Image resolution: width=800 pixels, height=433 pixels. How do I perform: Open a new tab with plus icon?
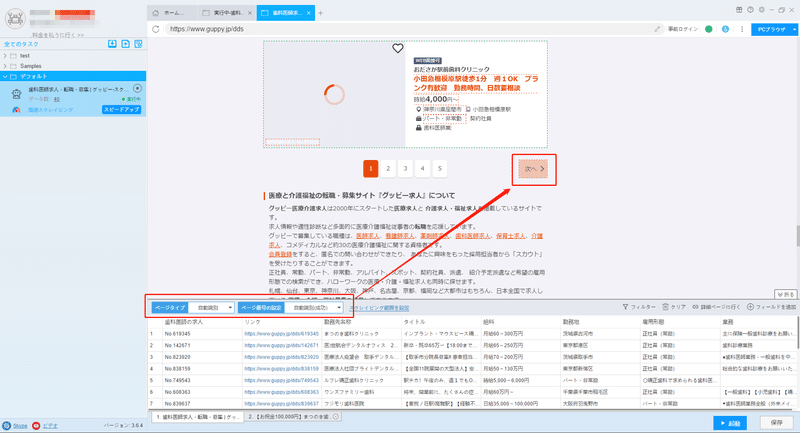[x=320, y=13]
